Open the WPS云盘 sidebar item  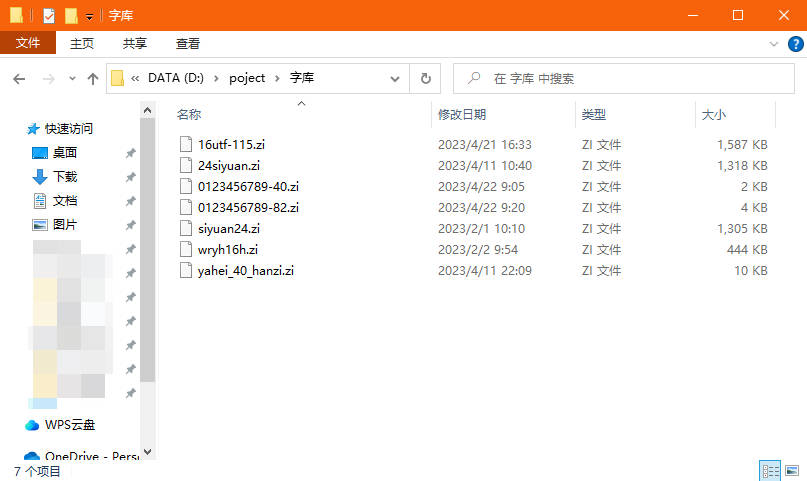[x=70, y=425]
